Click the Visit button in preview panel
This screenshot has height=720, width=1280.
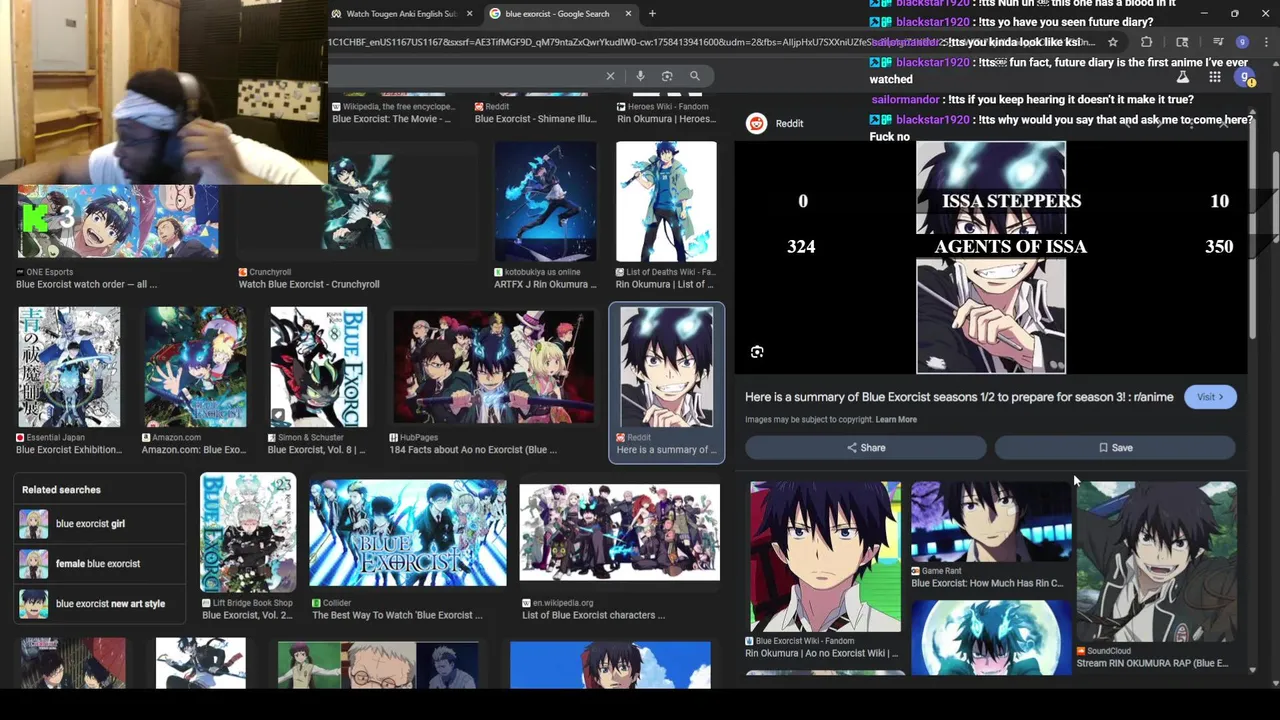[x=1210, y=397]
